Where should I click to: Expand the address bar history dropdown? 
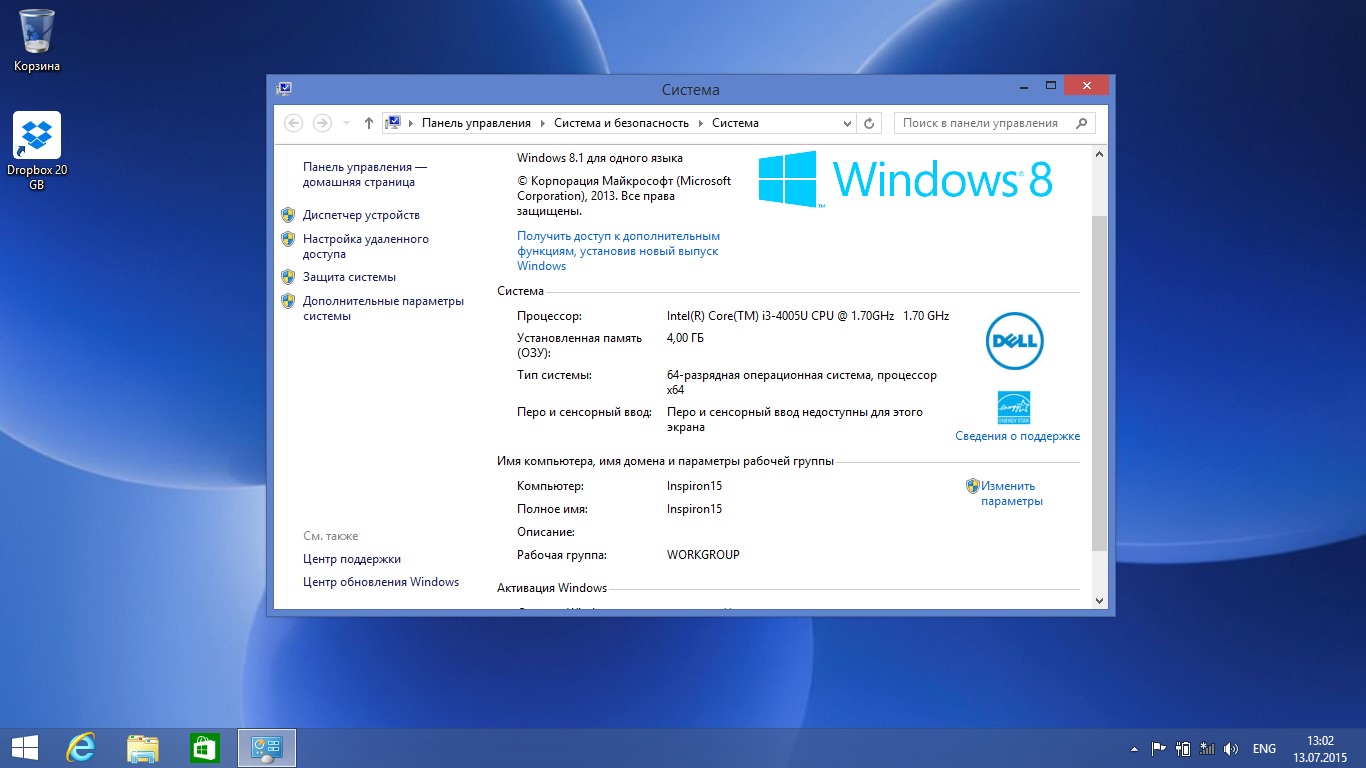coord(847,123)
